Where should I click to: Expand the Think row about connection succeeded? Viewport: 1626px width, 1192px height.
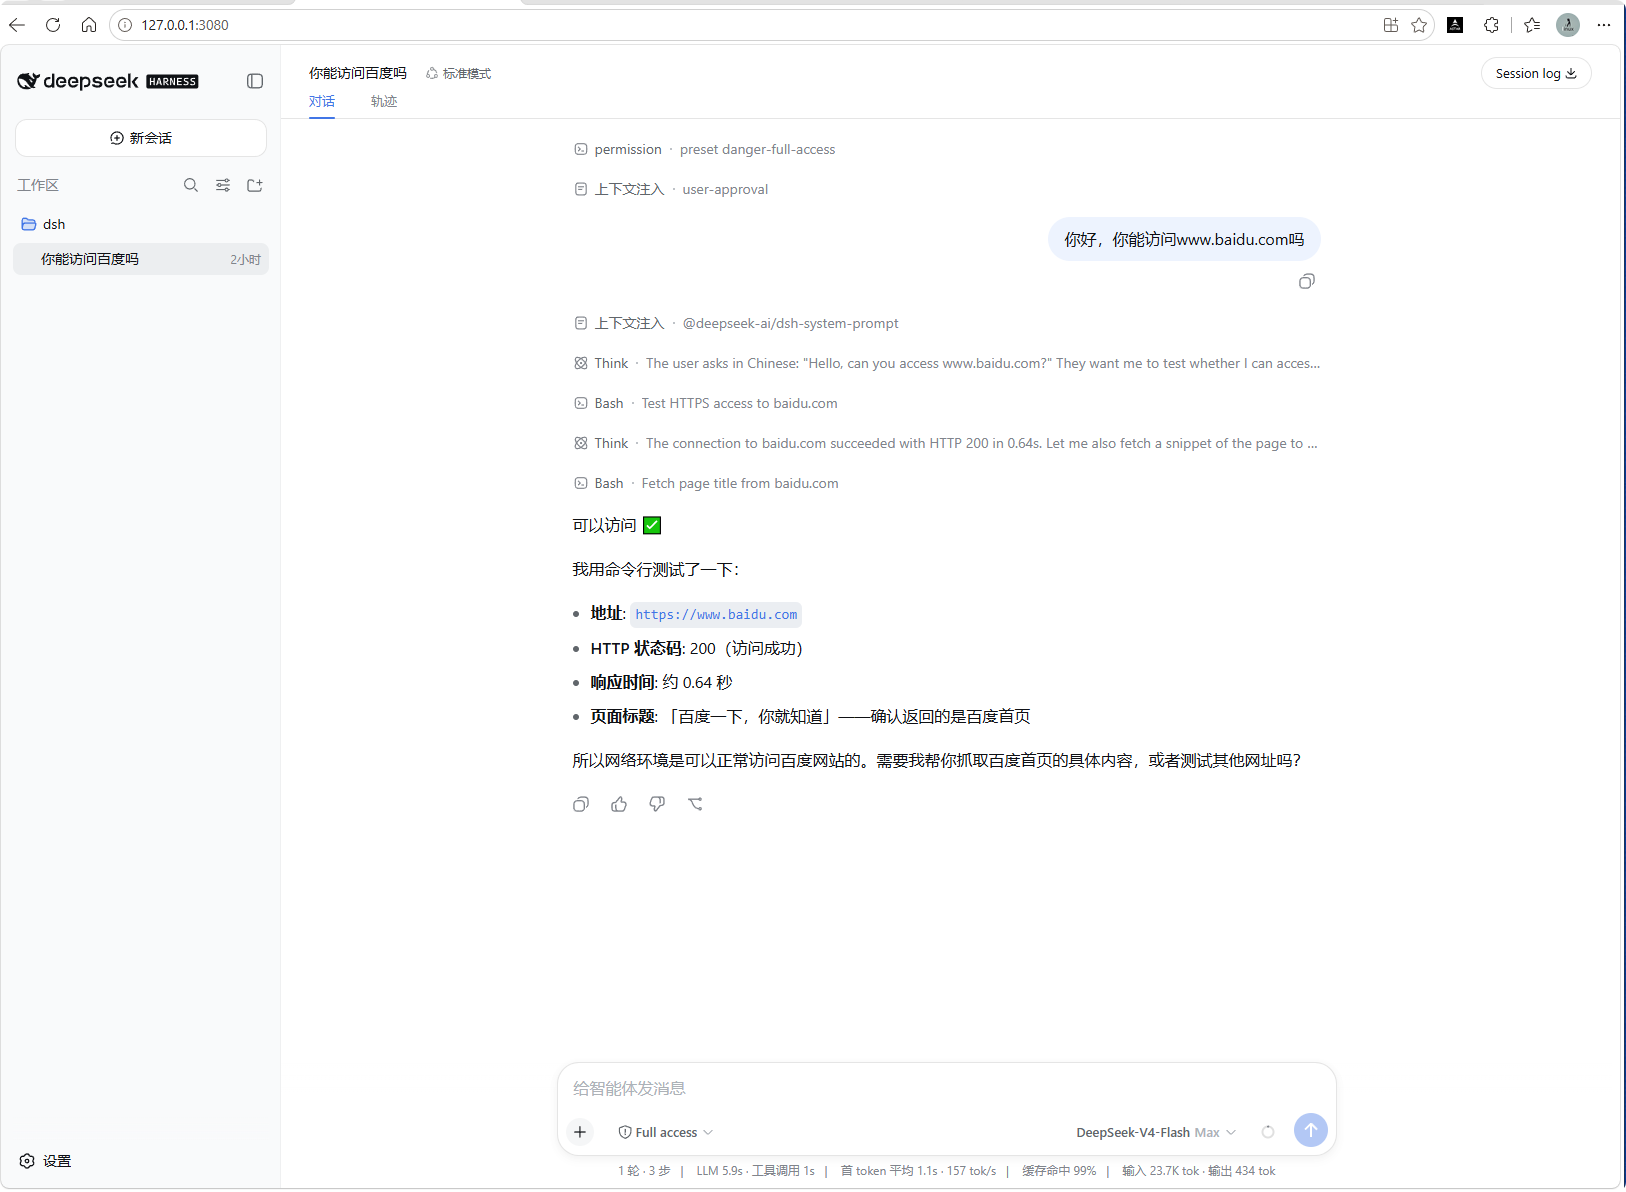point(946,443)
